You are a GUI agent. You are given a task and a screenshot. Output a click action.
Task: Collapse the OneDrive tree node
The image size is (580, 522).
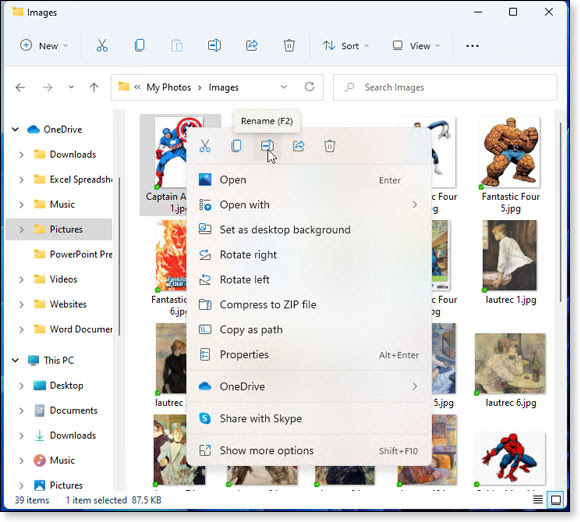[15, 129]
